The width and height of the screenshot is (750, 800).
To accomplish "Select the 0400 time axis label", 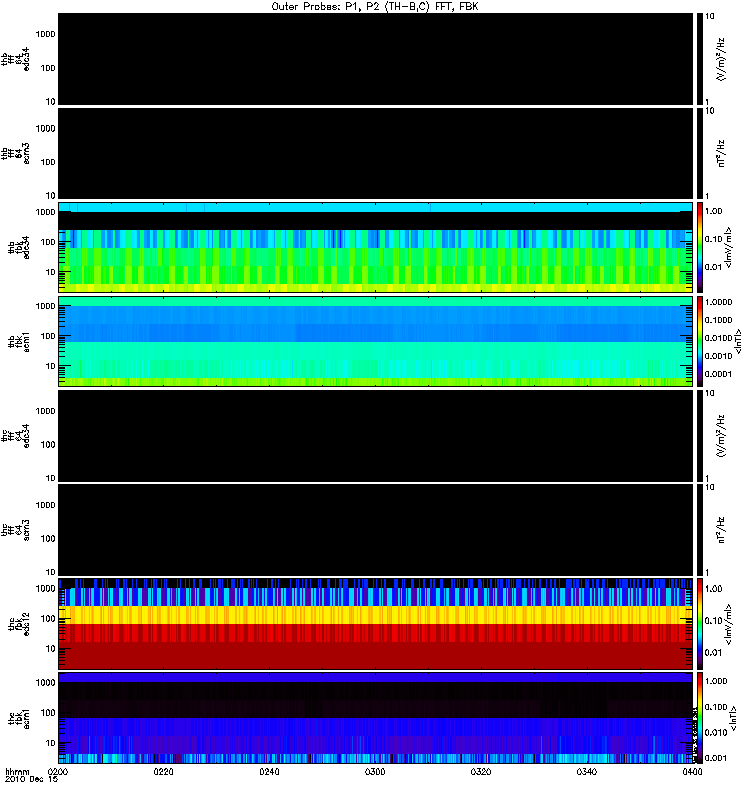I will 692,771.
